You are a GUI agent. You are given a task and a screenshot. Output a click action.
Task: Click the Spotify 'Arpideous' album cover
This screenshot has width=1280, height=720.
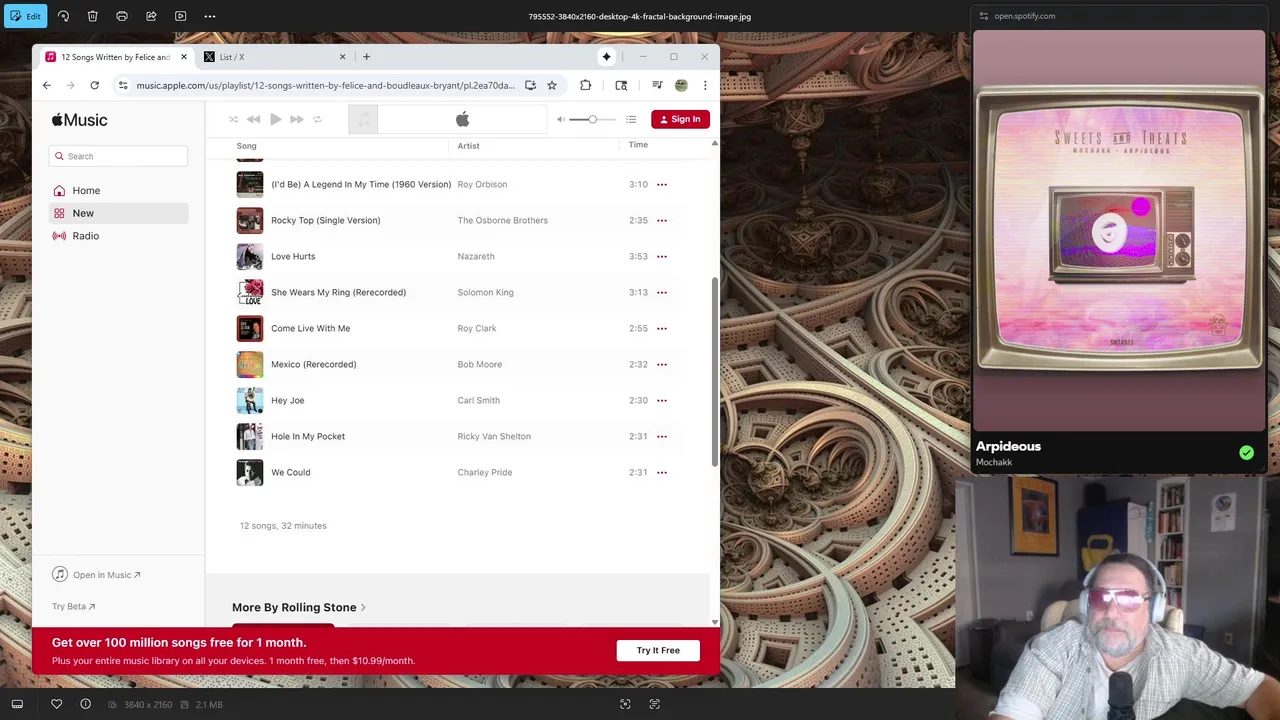click(x=1120, y=231)
